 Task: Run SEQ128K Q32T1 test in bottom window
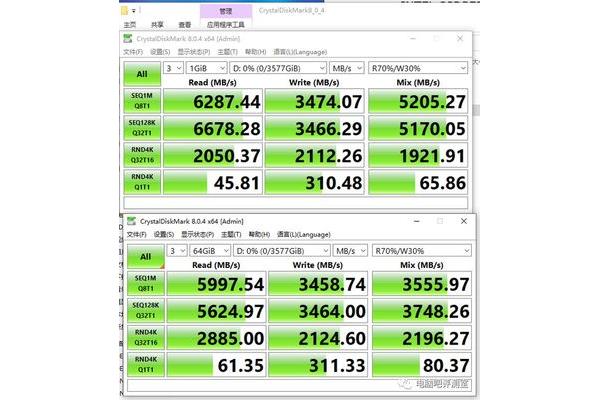click(x=146, y=310)
